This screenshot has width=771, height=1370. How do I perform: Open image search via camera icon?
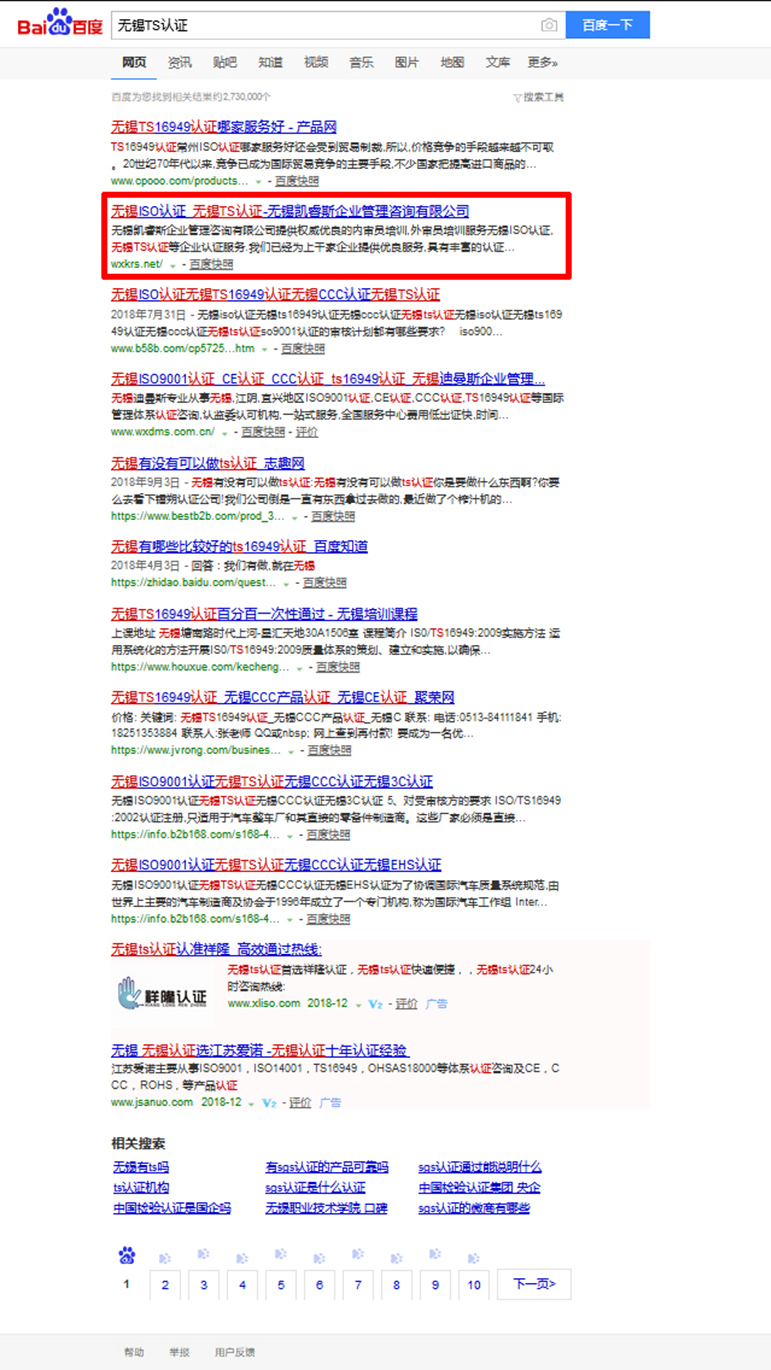click(549, 25)
